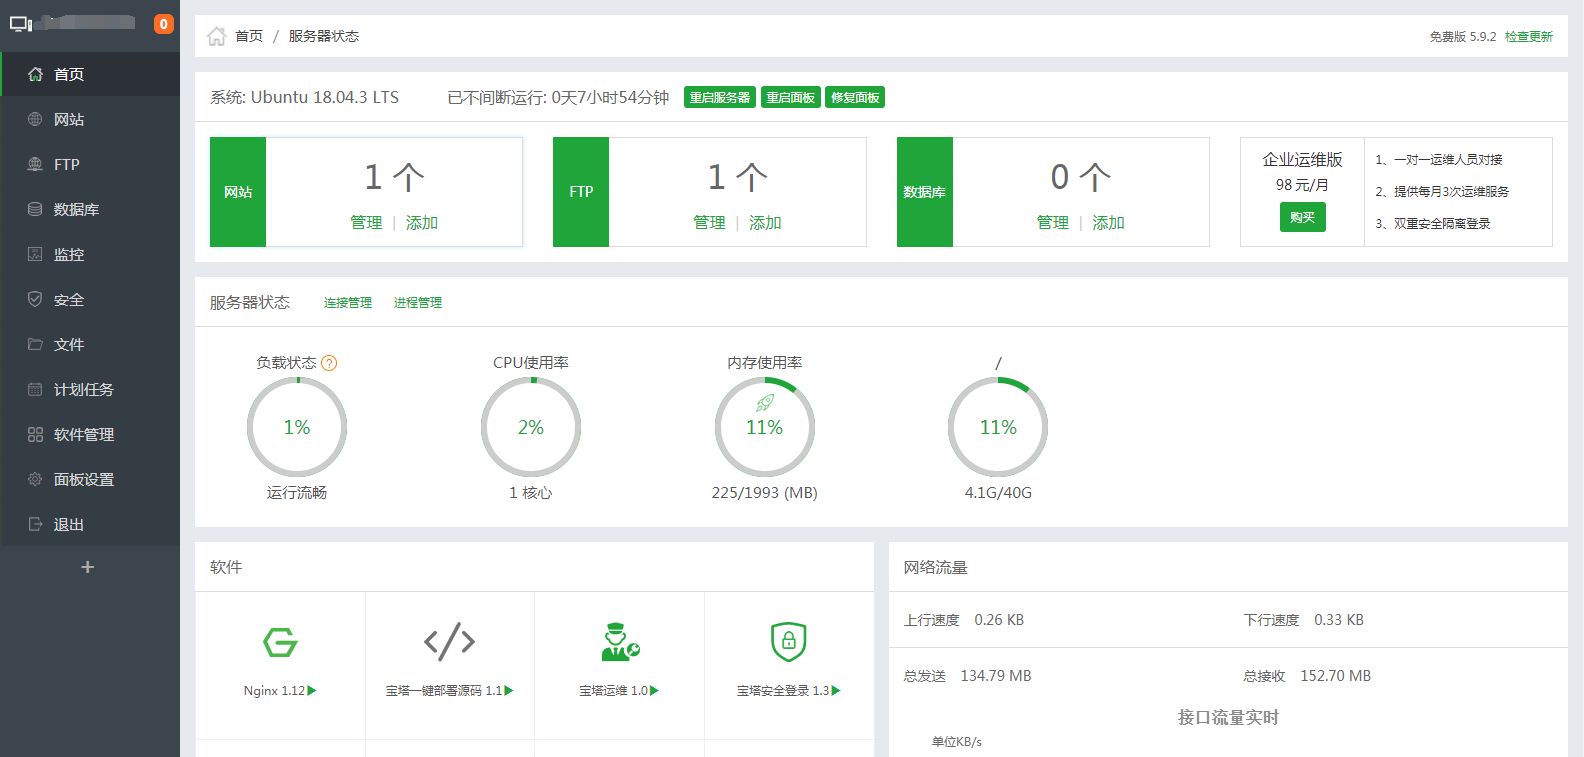Click 管理 in the 数据库 card

1053,222
